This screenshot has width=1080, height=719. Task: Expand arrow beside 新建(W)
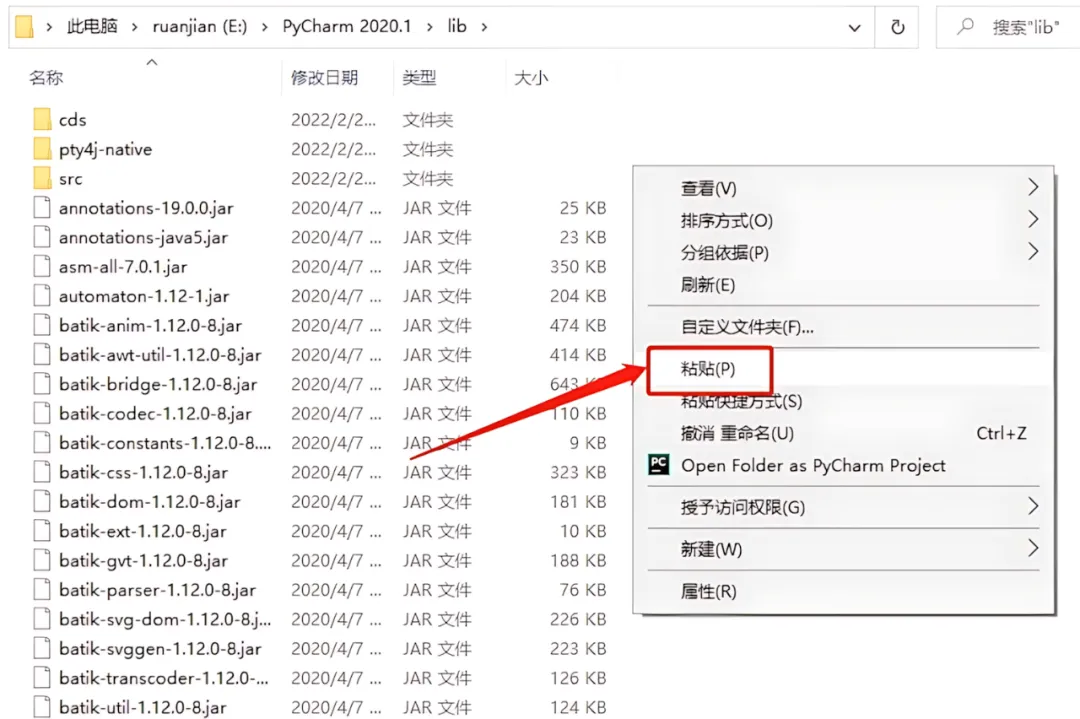pyautogui.click(x=1032, y=548)
